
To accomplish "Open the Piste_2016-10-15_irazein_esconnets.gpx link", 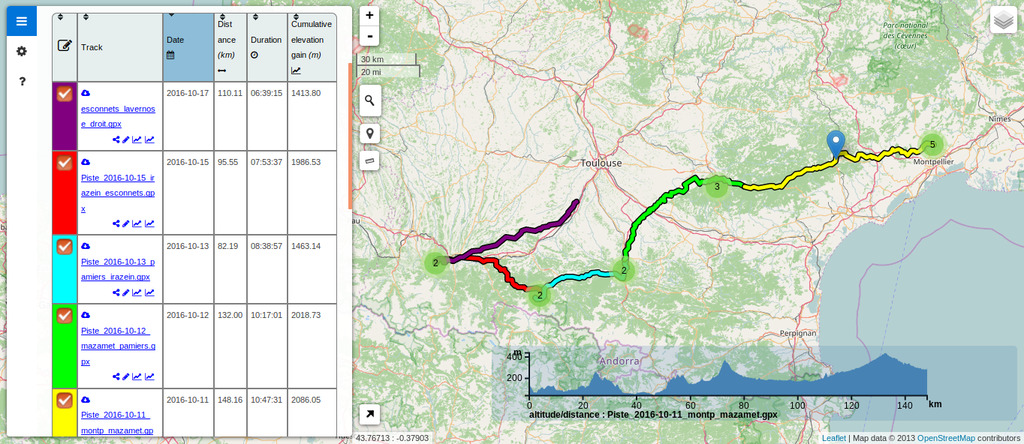I will 118,193.
